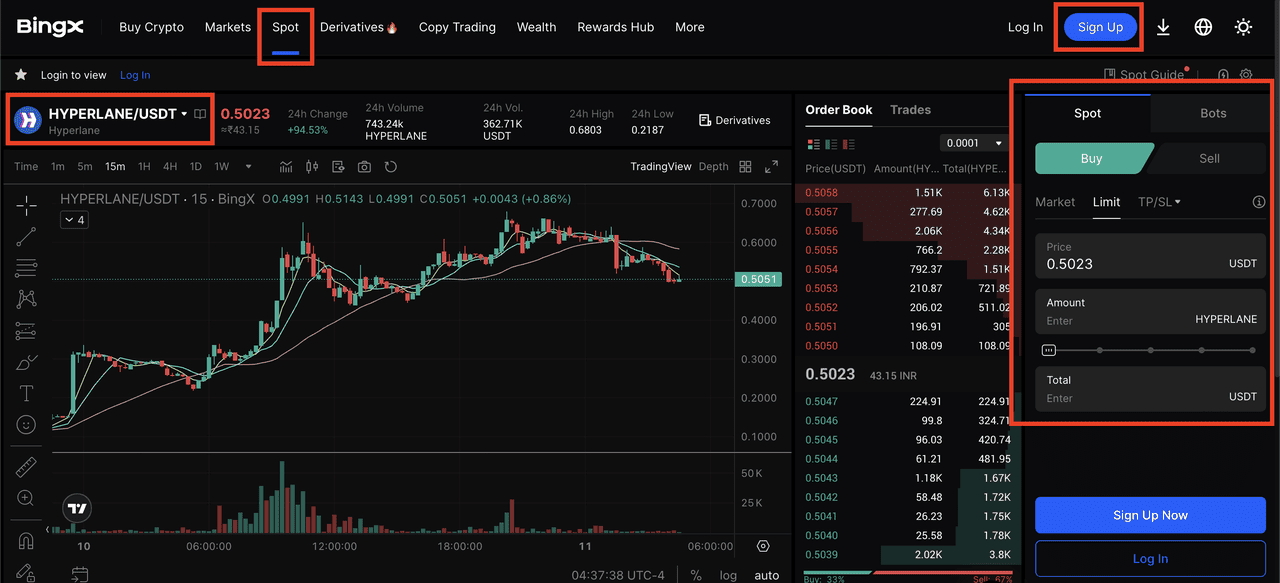Open the 0.0001 price precision dropdown
This screenshot has height=583, width=1280.
976,143
